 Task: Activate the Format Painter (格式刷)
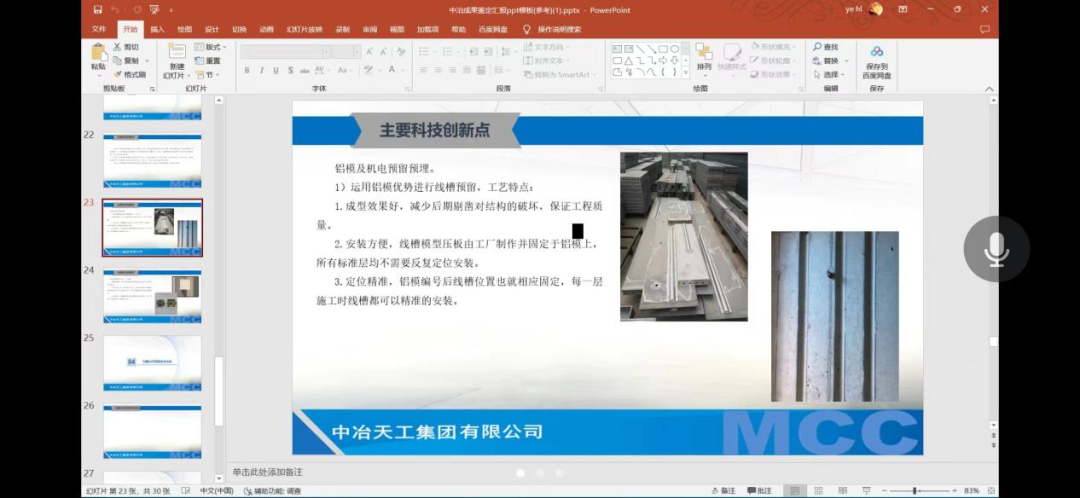pyautogui.click(x=129, y=74)
